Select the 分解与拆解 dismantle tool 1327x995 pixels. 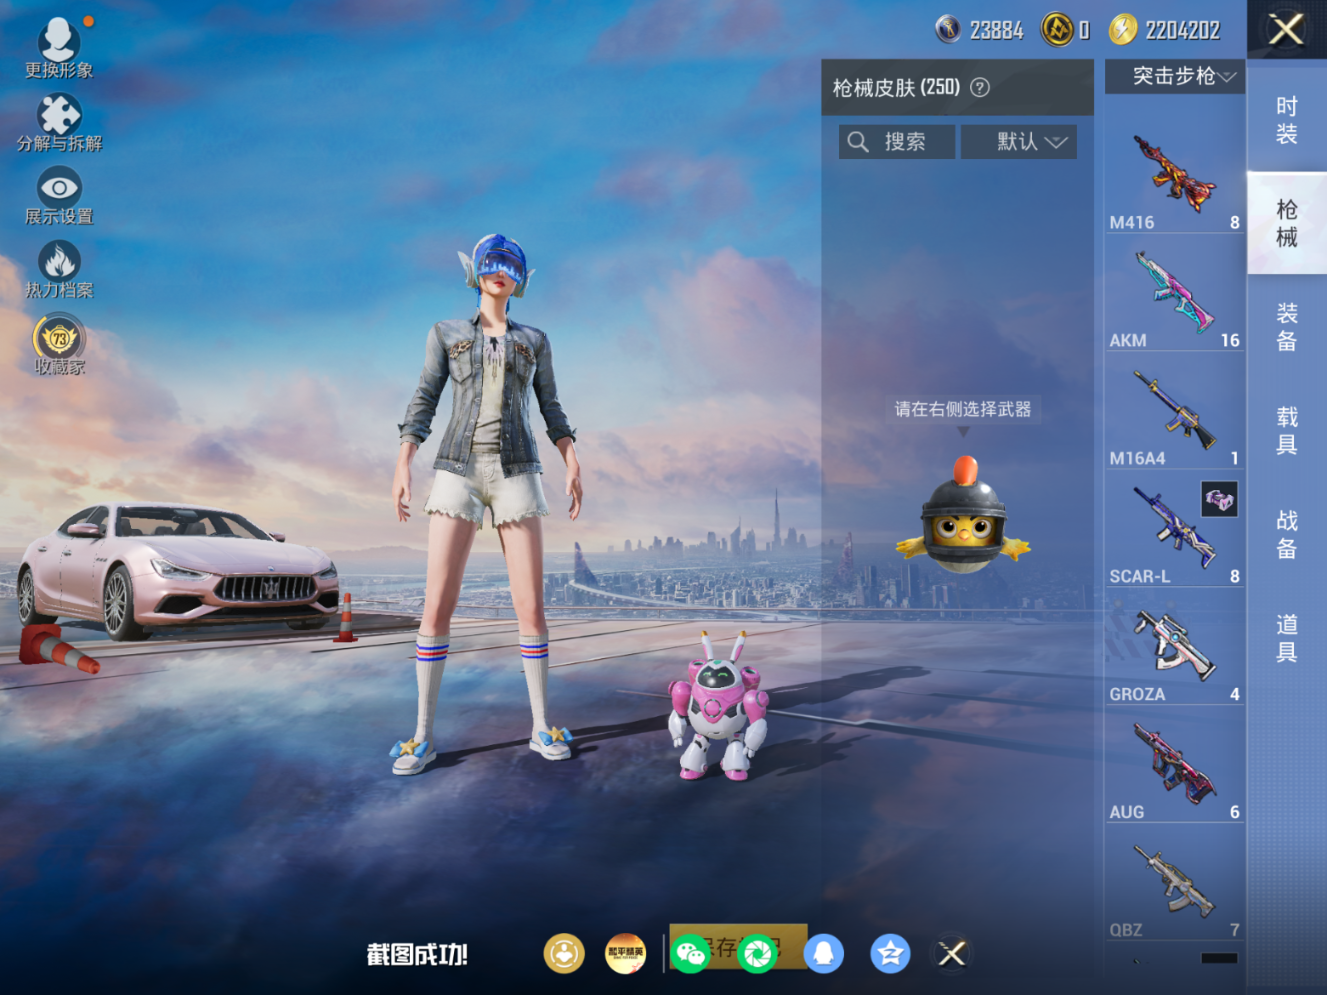click(59, 115)
